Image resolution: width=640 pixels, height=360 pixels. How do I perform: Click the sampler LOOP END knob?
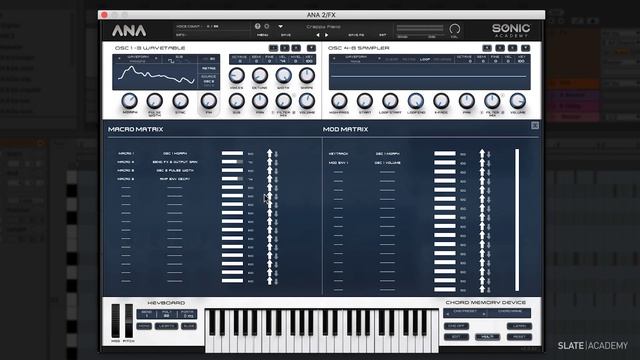416,100
